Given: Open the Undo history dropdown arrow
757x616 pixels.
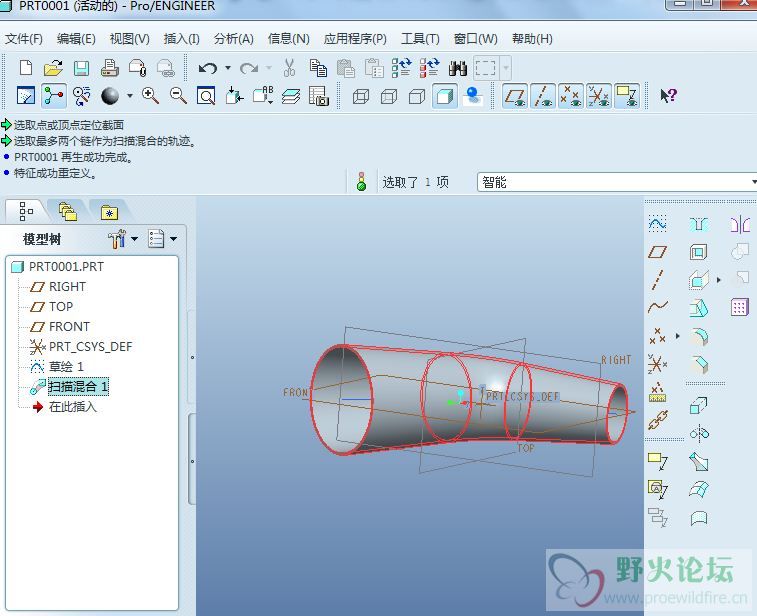Looking at the screenshot, I should 228,68.
